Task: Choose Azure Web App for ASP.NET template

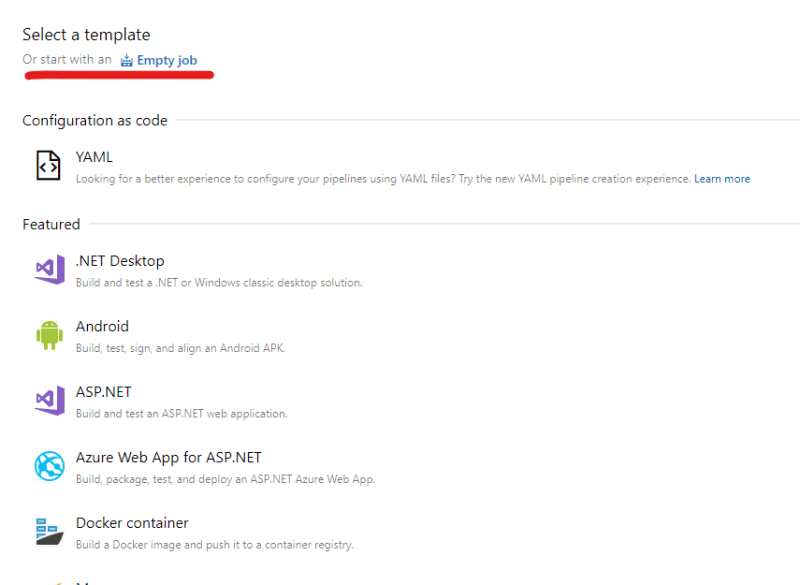Action: [168, 457]
